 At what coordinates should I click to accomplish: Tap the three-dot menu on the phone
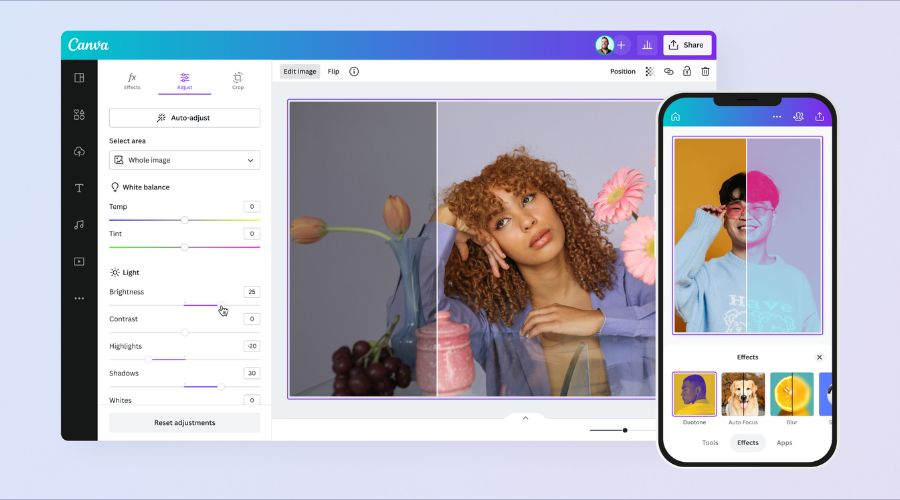[x=777, y=117]
